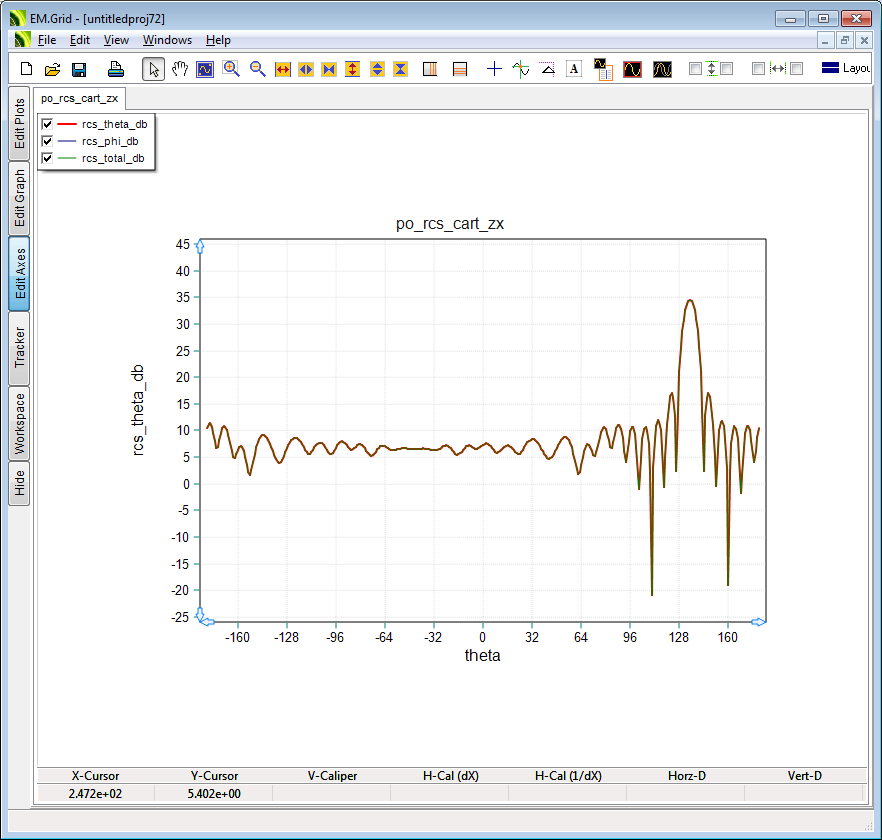Click the top Y-axis range handle arrow
Viewport: 882px width, 840px height.
point(200,246)
